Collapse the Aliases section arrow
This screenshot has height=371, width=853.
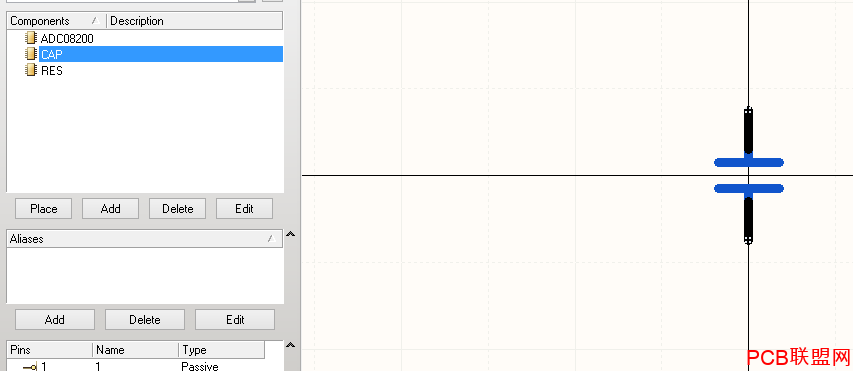[291, 234]
